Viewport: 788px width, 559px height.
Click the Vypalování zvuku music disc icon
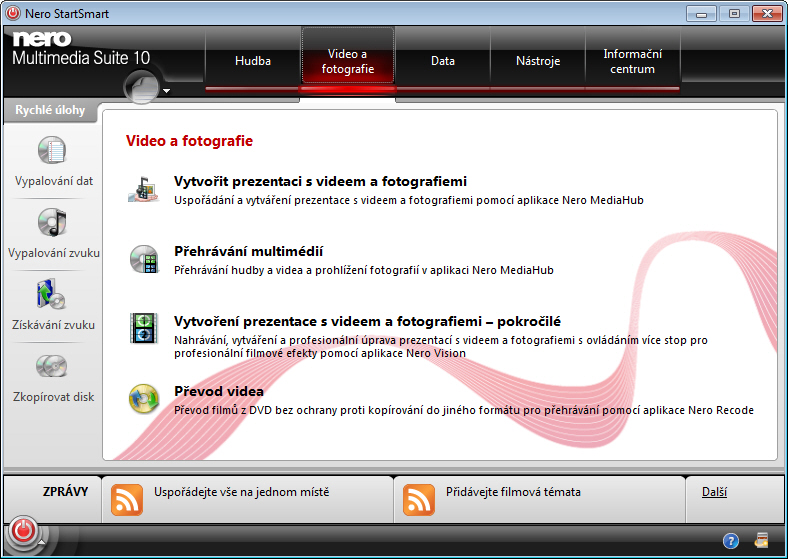point(52,222)
